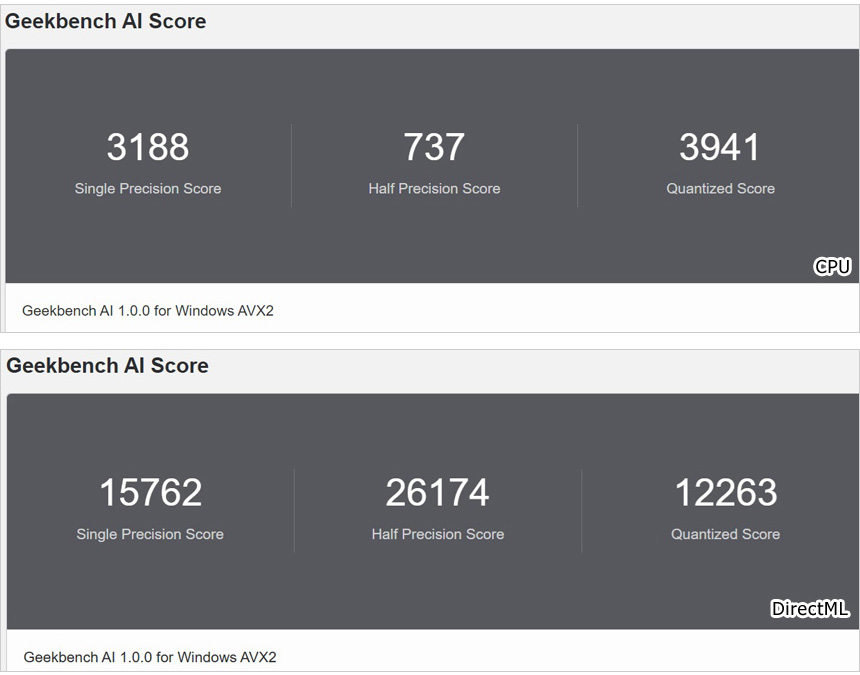Screen dimensions: 860x675
Task: Click the divider between 3188 and 737
Action: click(x=291, y=166)
